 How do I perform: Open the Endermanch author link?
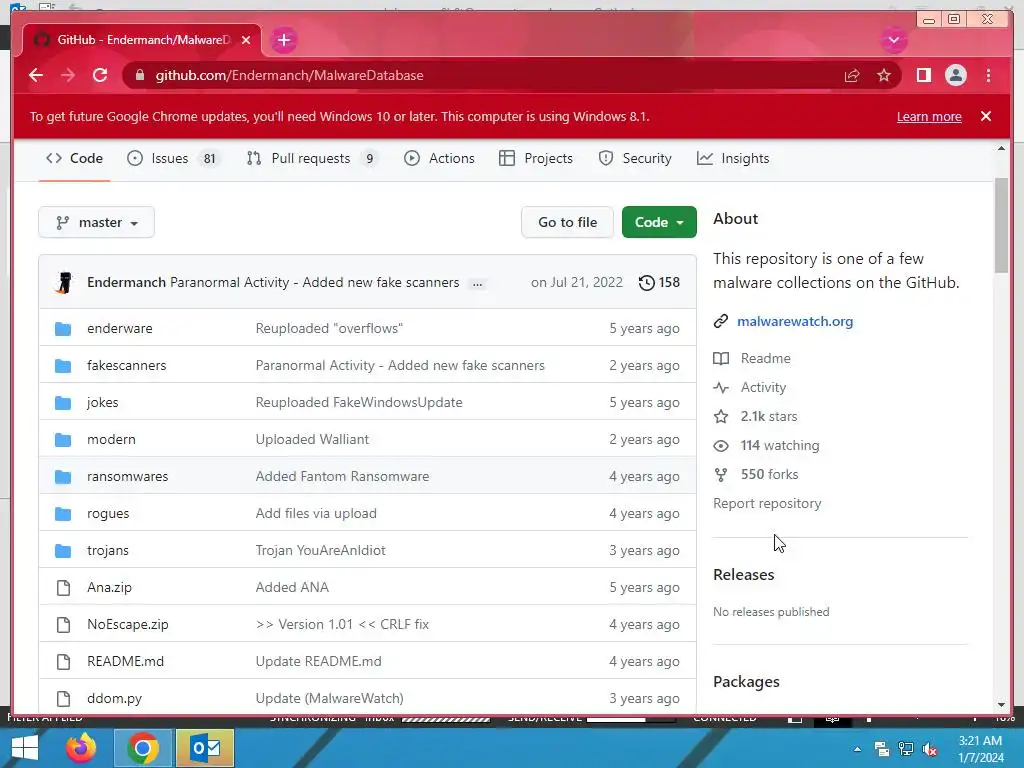pyautogui.click(x=126, y=282)
